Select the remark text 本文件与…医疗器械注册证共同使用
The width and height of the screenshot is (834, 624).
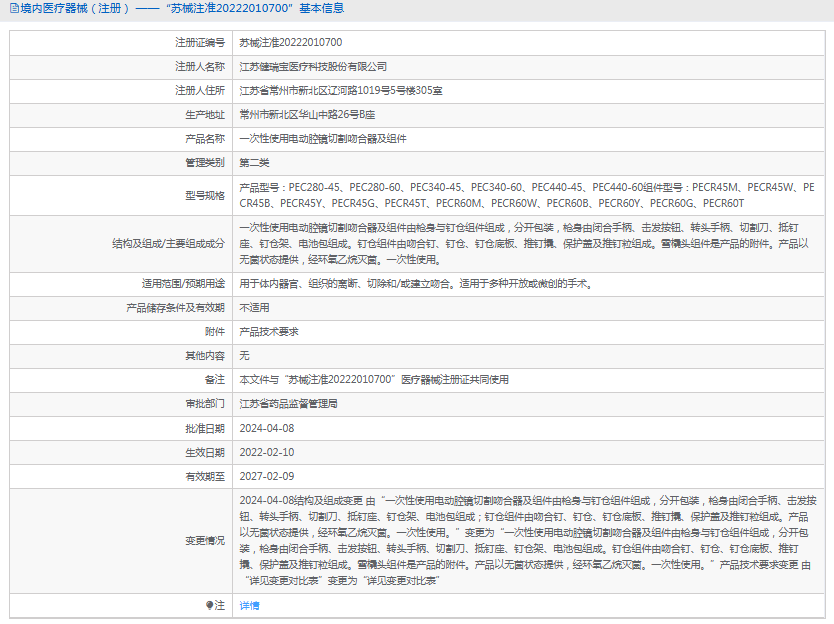coord(374,380)
